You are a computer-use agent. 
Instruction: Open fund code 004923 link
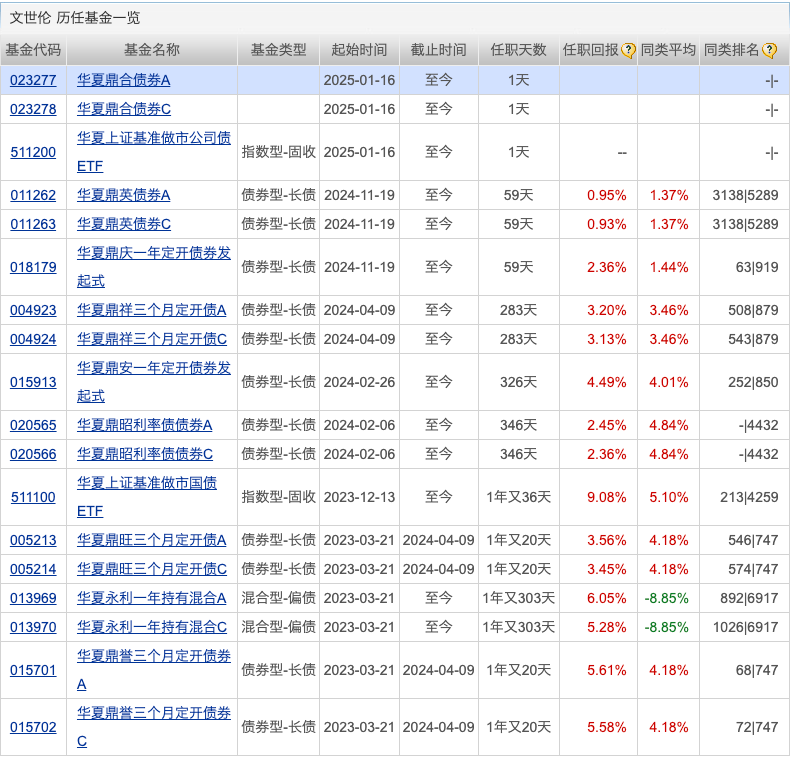point(33,310)
